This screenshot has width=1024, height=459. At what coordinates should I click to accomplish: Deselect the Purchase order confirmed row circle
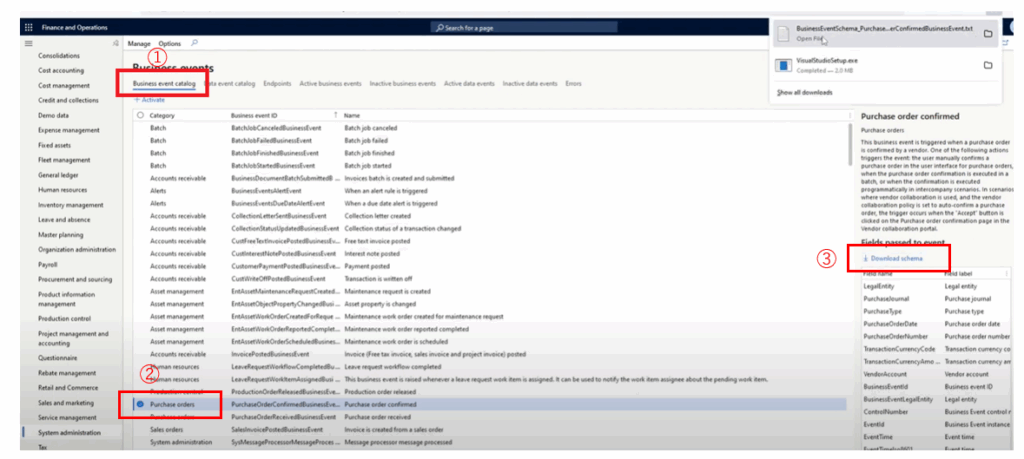tap(140, 405)
